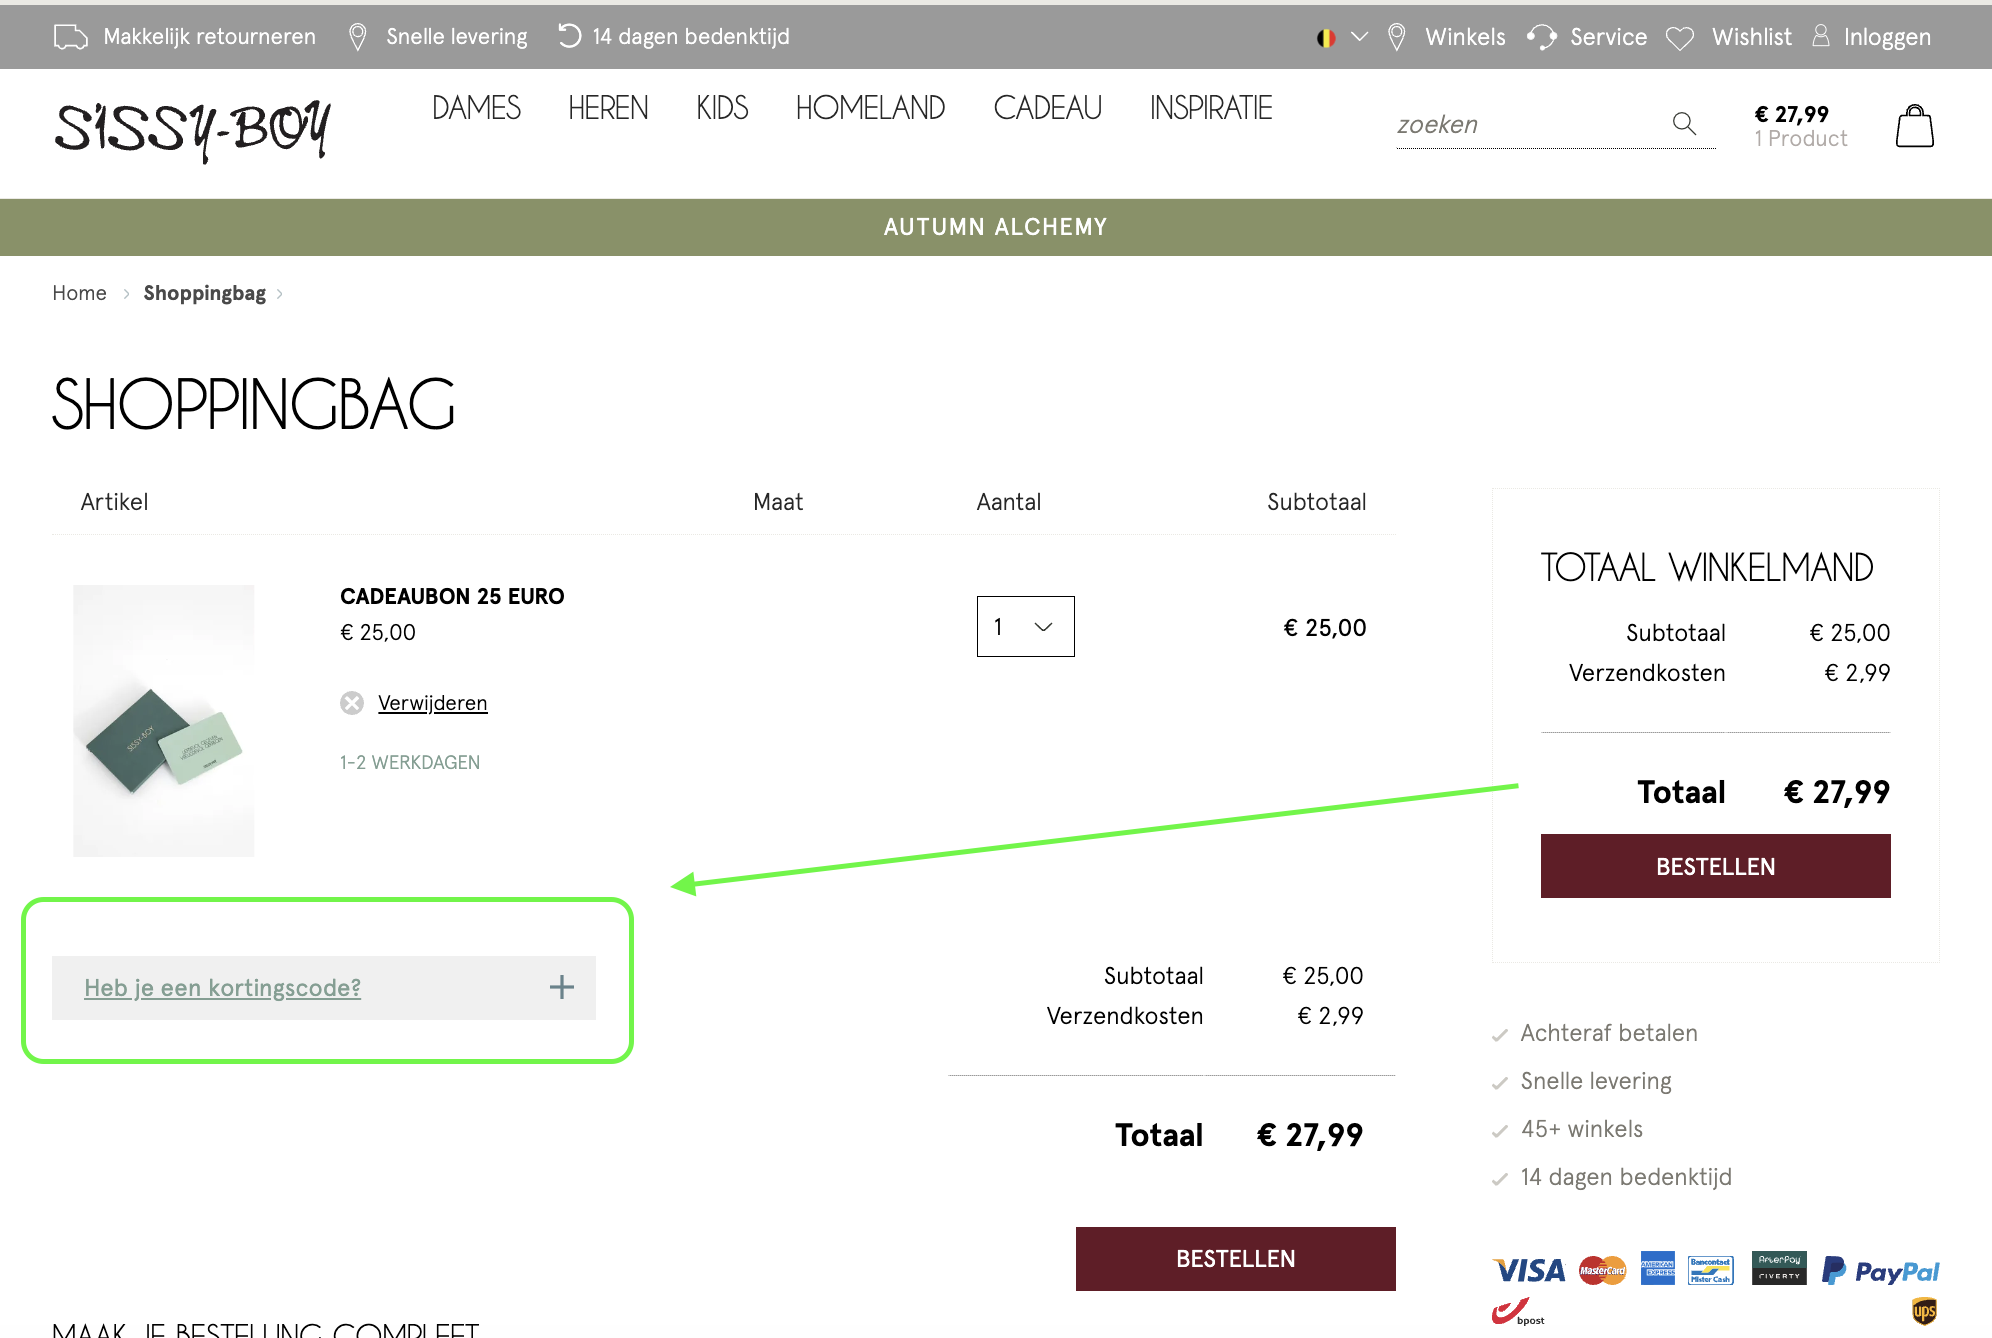Click the search magnifier icon
Screen dimensions: 1992x1338
1684,123
